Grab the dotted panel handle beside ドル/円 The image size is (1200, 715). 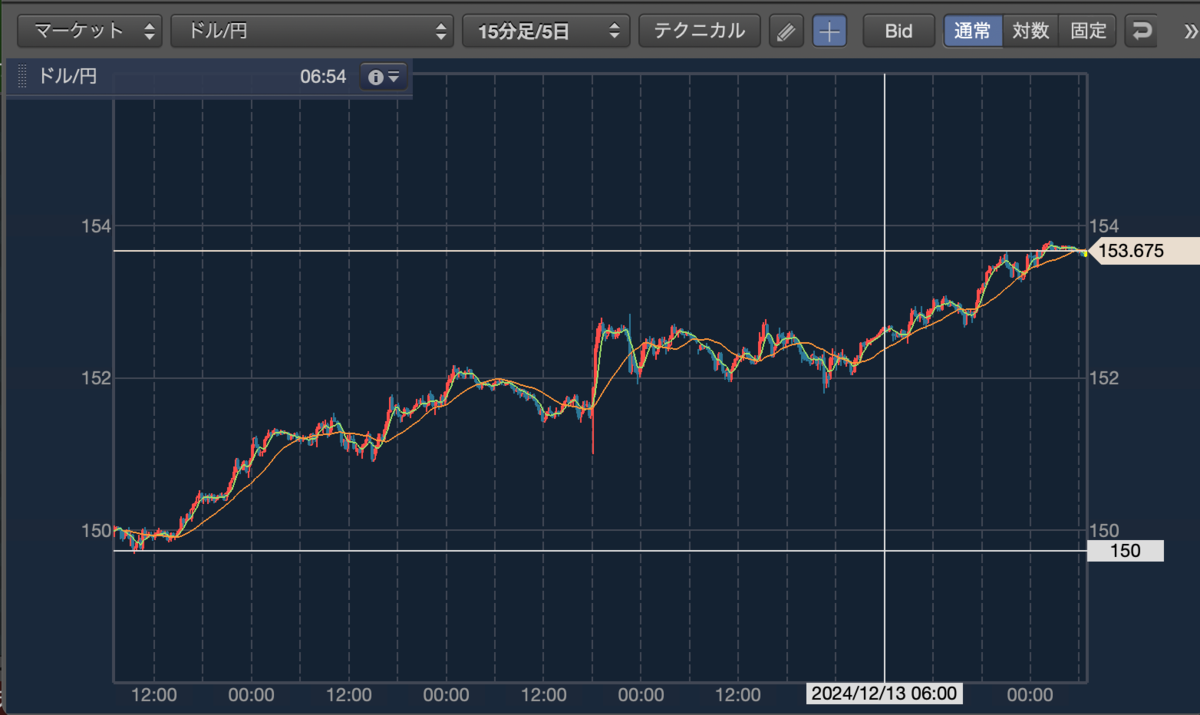22,77
